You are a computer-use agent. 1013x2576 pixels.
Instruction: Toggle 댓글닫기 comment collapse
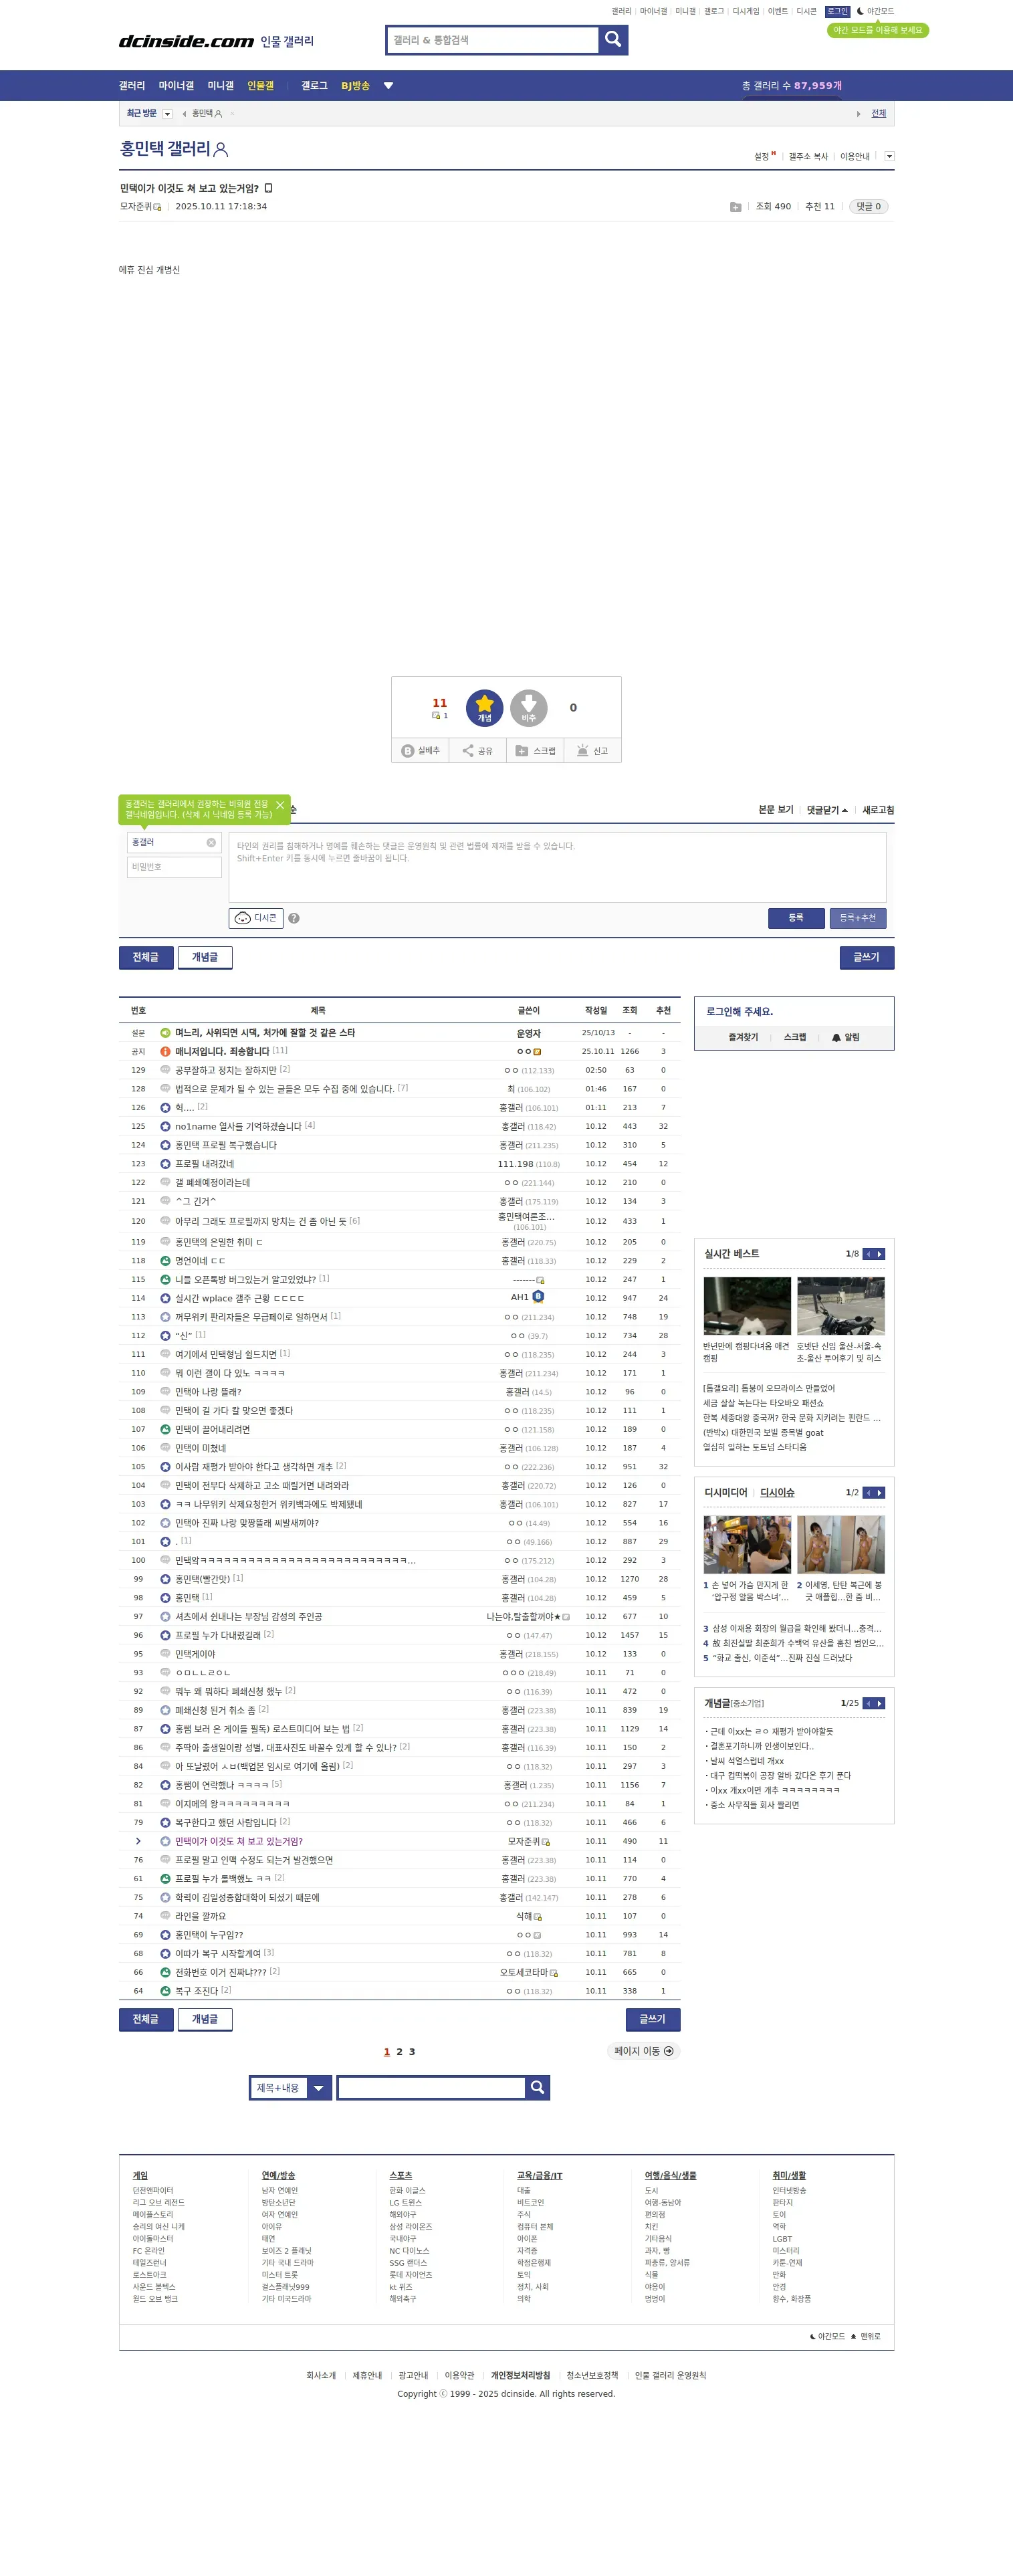point(827,810)
